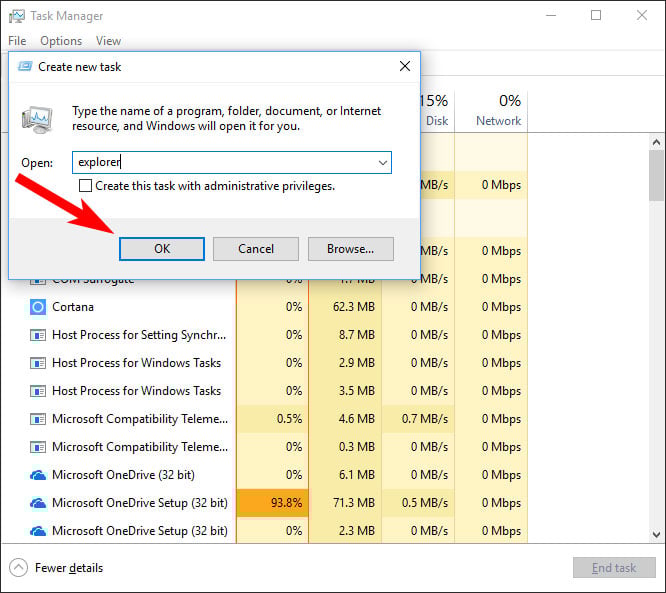The width and height of the screenshot is (666, 593).
Task: Click the 0.3 MB memory value
Action: pos(357,447)
